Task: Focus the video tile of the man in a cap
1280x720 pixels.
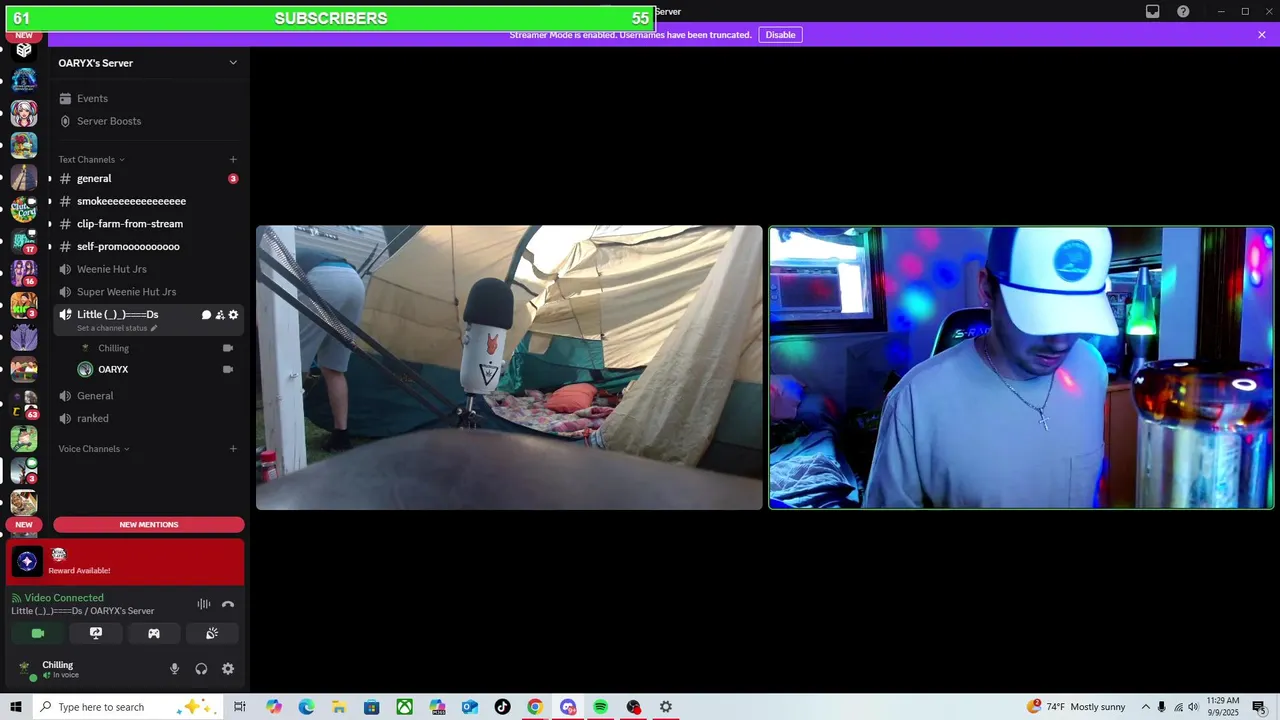Action: point(1021,368)
